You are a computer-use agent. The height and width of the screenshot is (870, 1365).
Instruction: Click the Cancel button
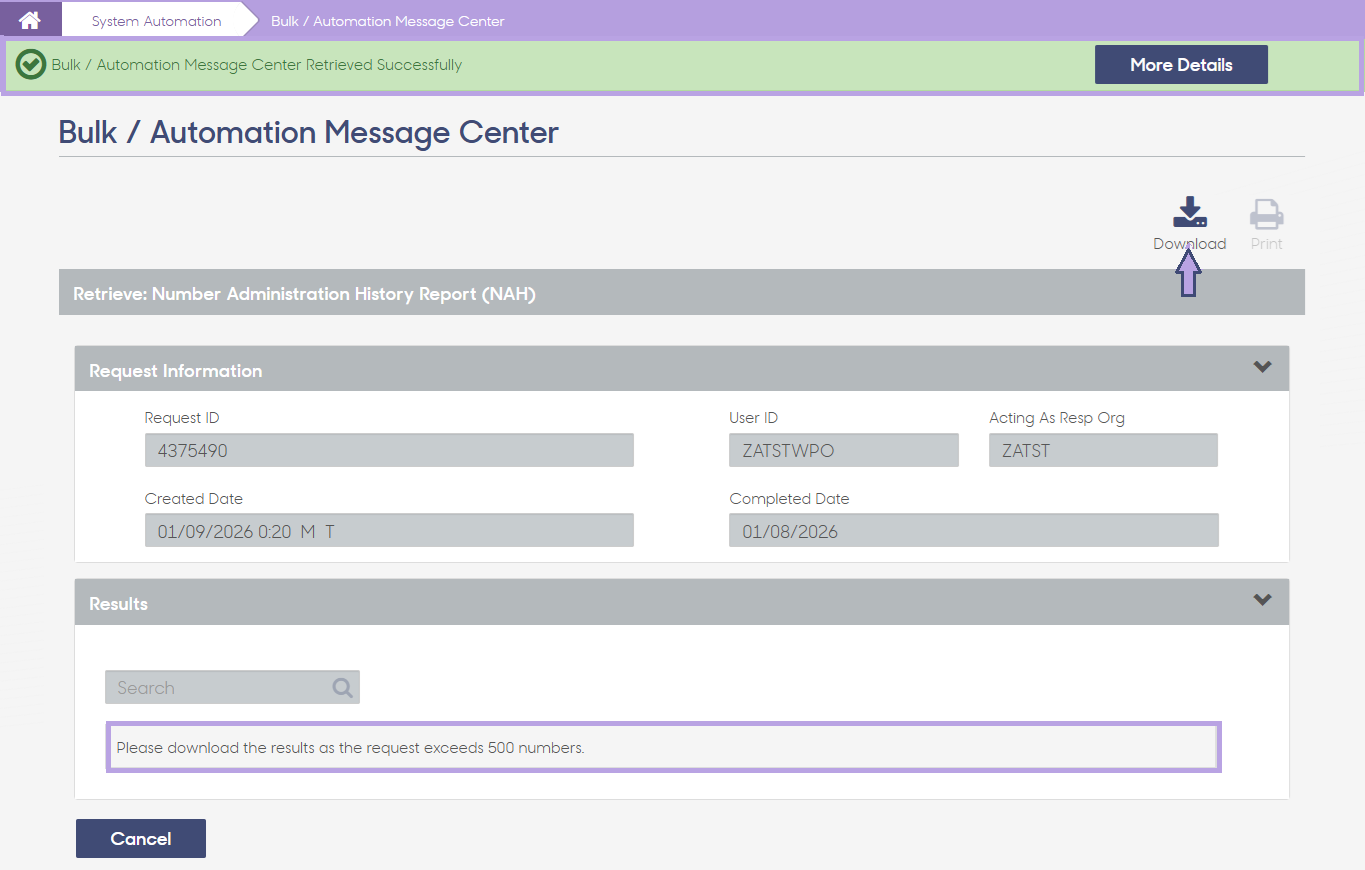click(141, 839)
